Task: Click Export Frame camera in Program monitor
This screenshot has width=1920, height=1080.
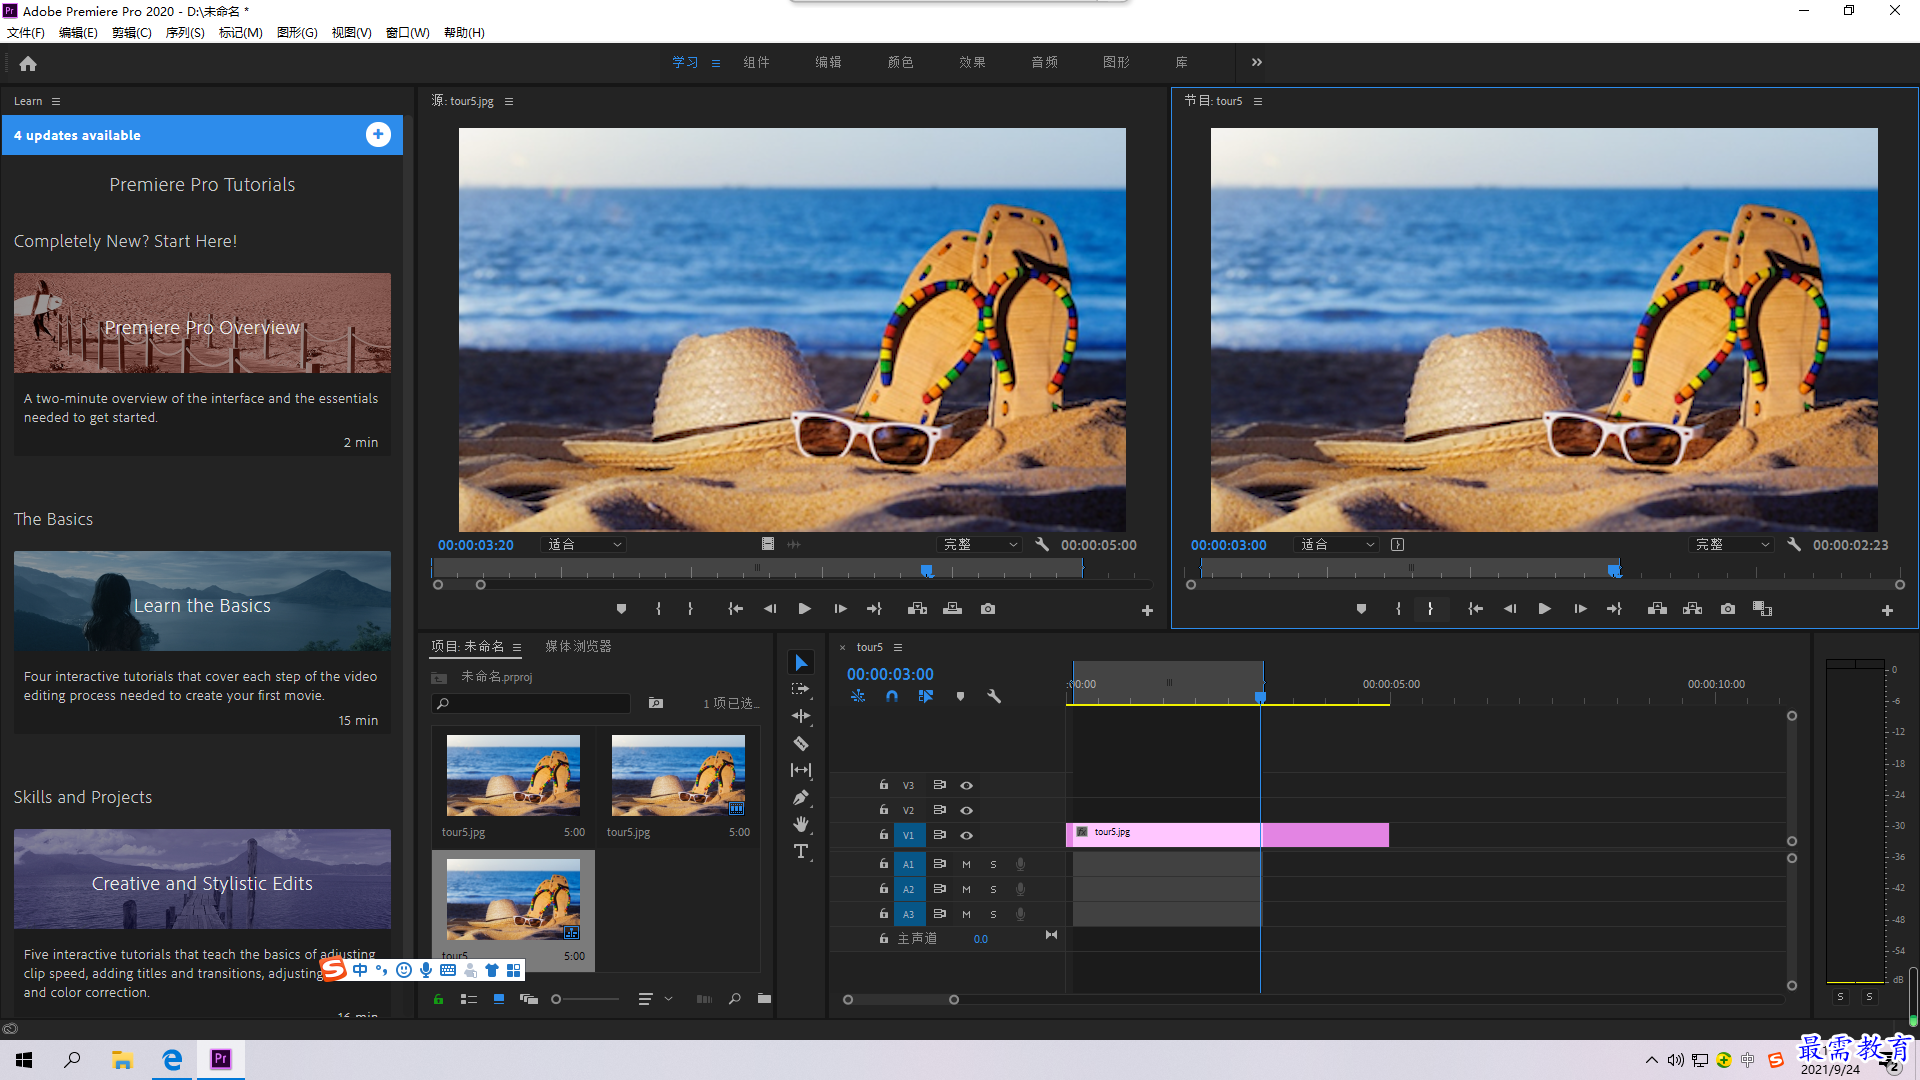Action: tap(1728, 609)
